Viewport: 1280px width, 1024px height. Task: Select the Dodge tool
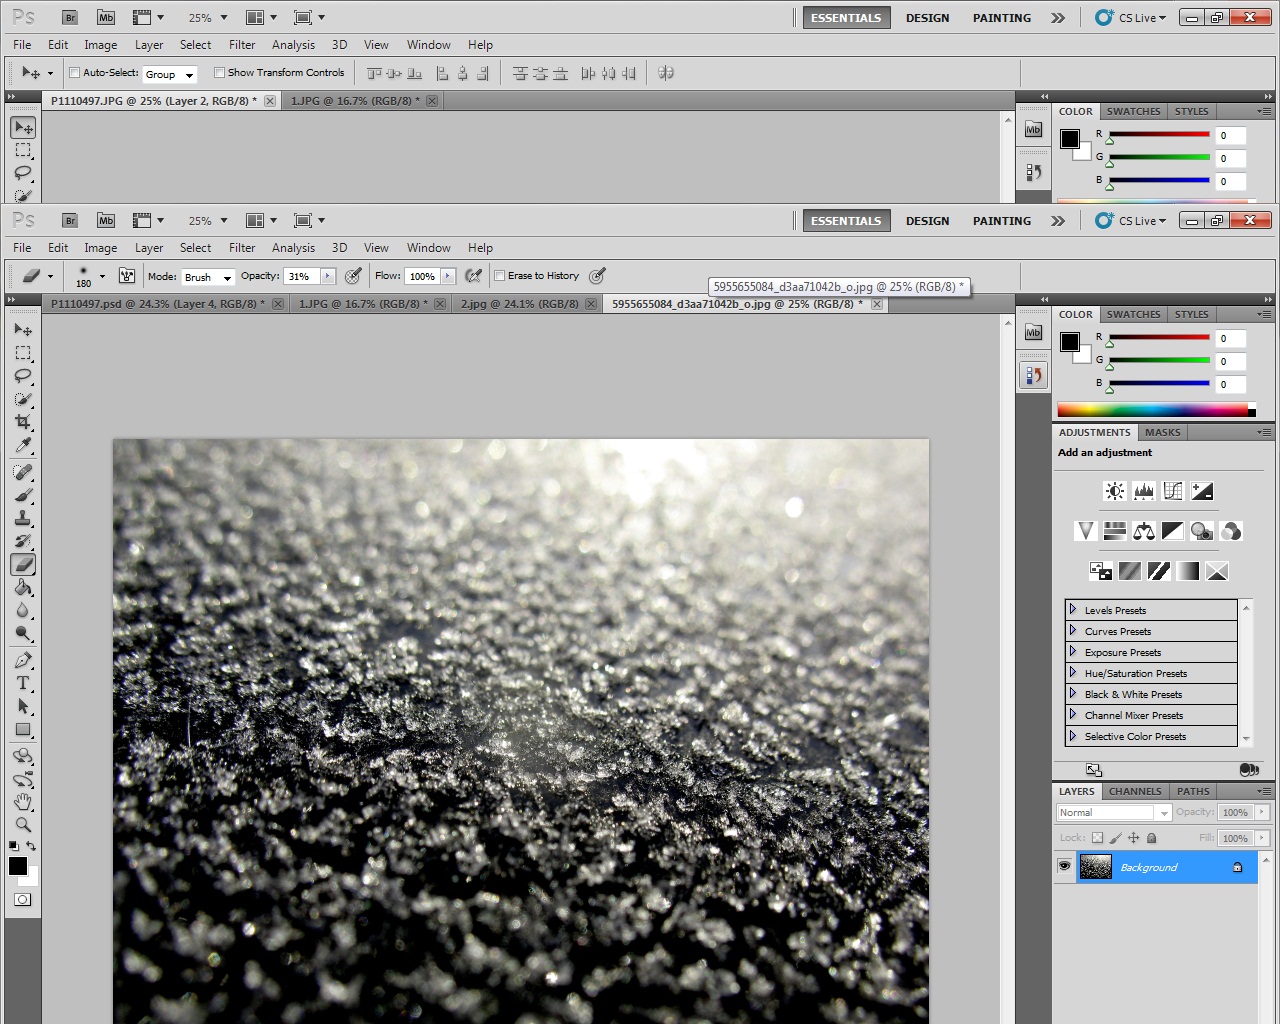[23, 634]
